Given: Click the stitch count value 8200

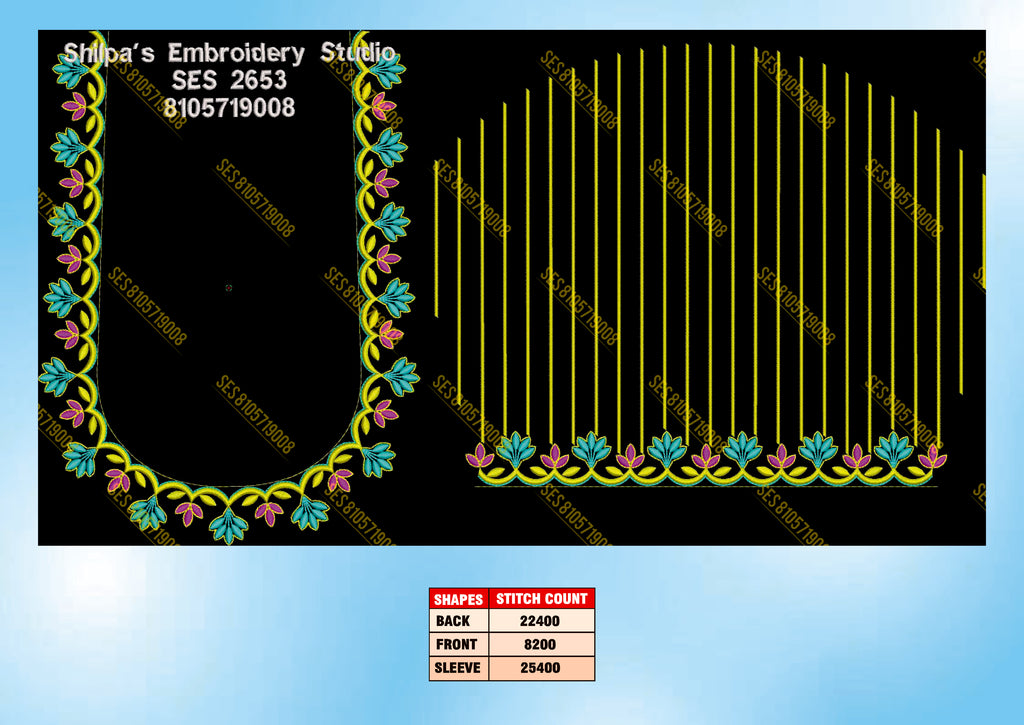Looking at the screenshot, I should coord(539,645).
